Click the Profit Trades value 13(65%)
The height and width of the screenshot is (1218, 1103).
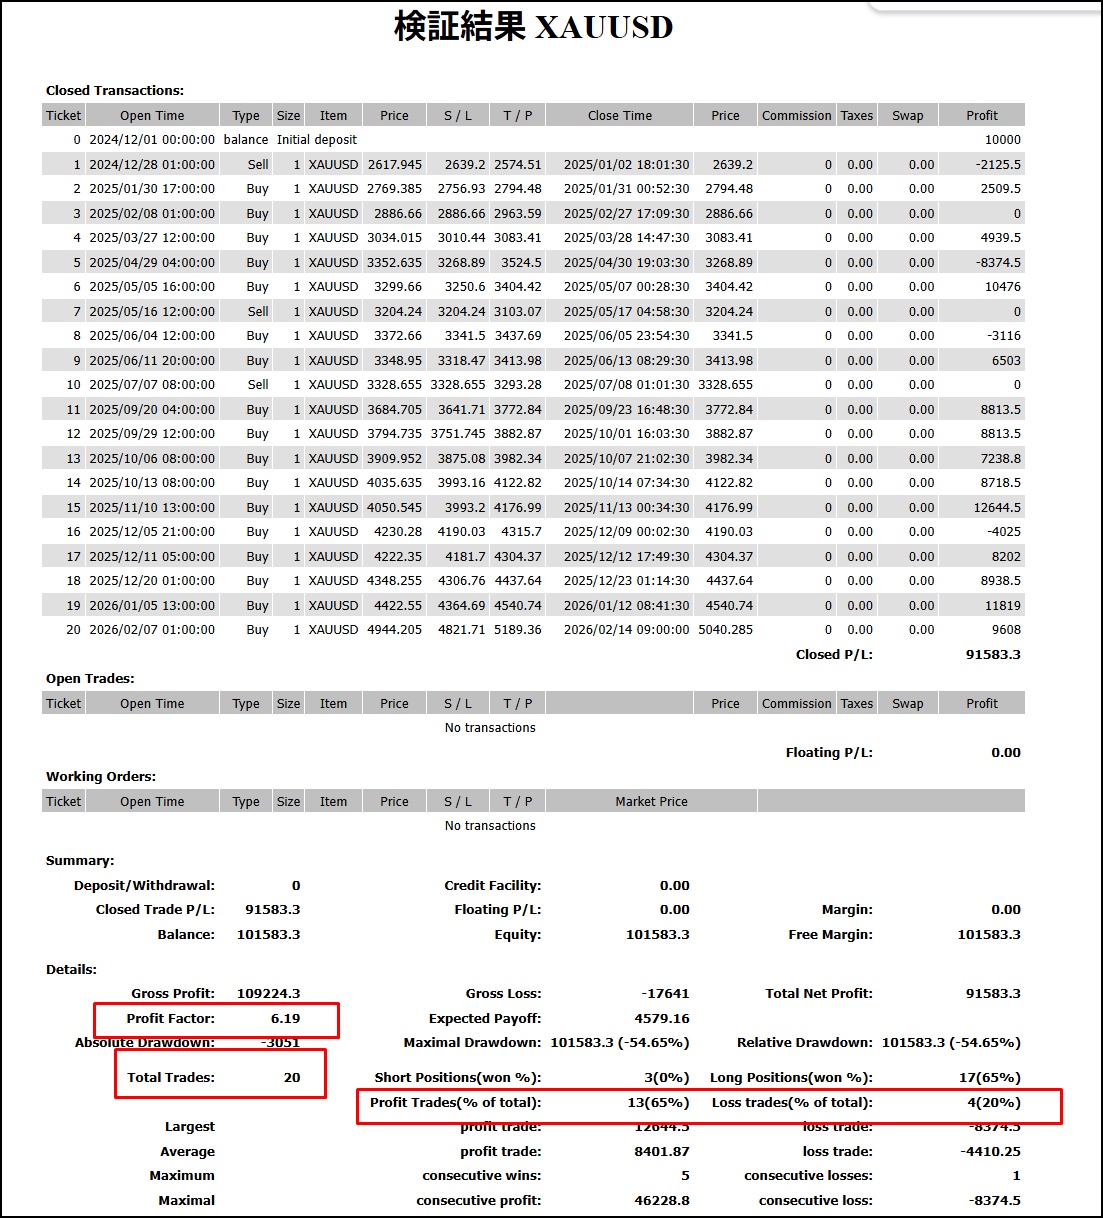point(658,1103)
